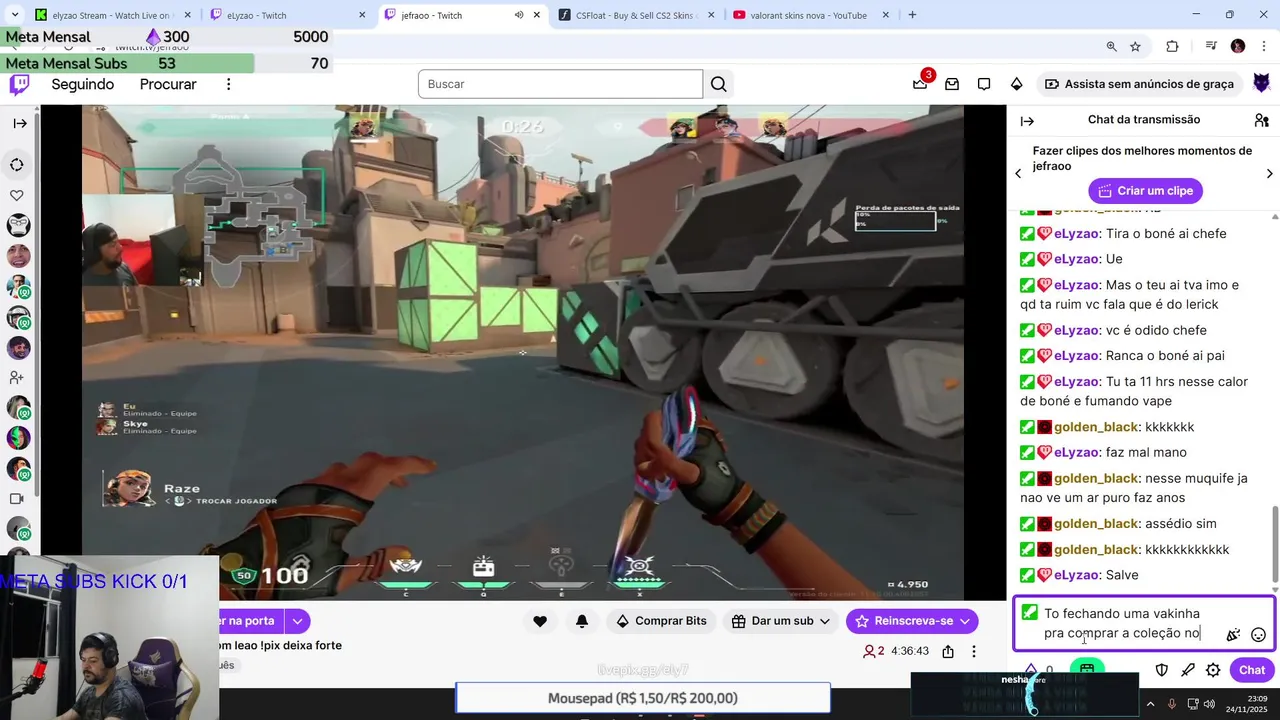Open Prime Loot crown icon with badge
1280x720 pixels.
(x=920, y=83)
